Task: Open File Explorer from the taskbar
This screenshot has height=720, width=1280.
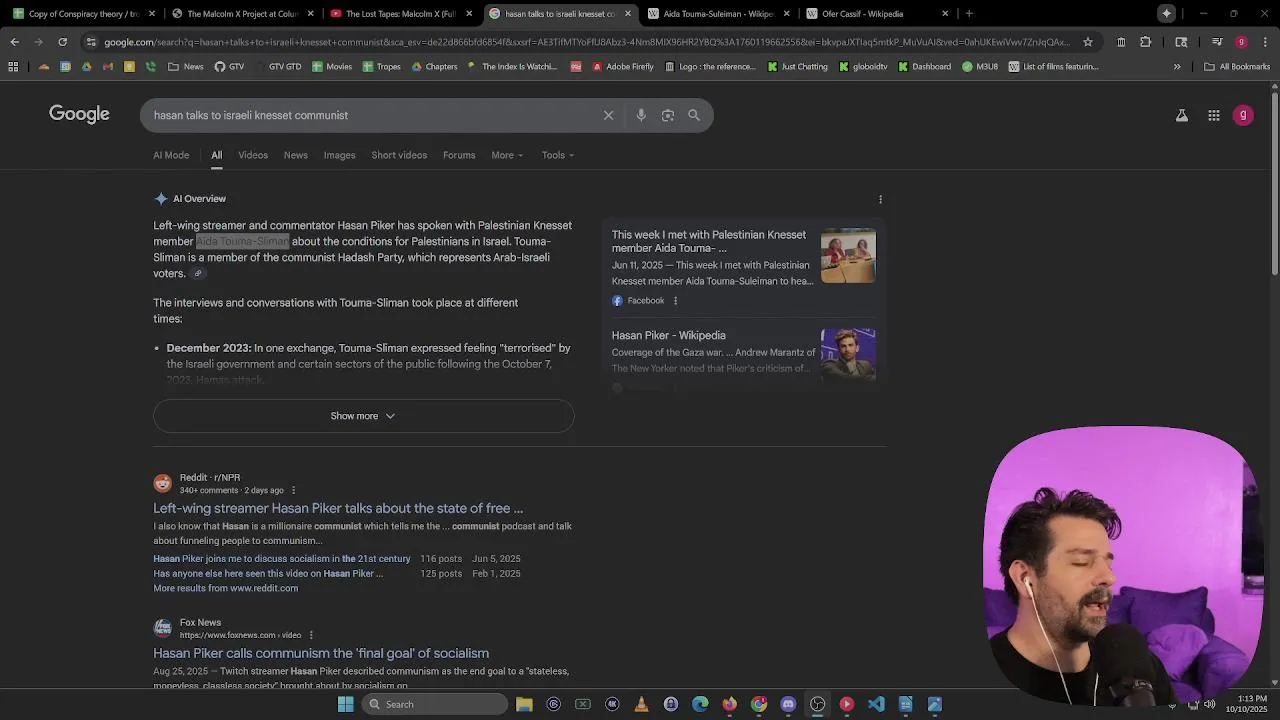Action: pos(524,704)
